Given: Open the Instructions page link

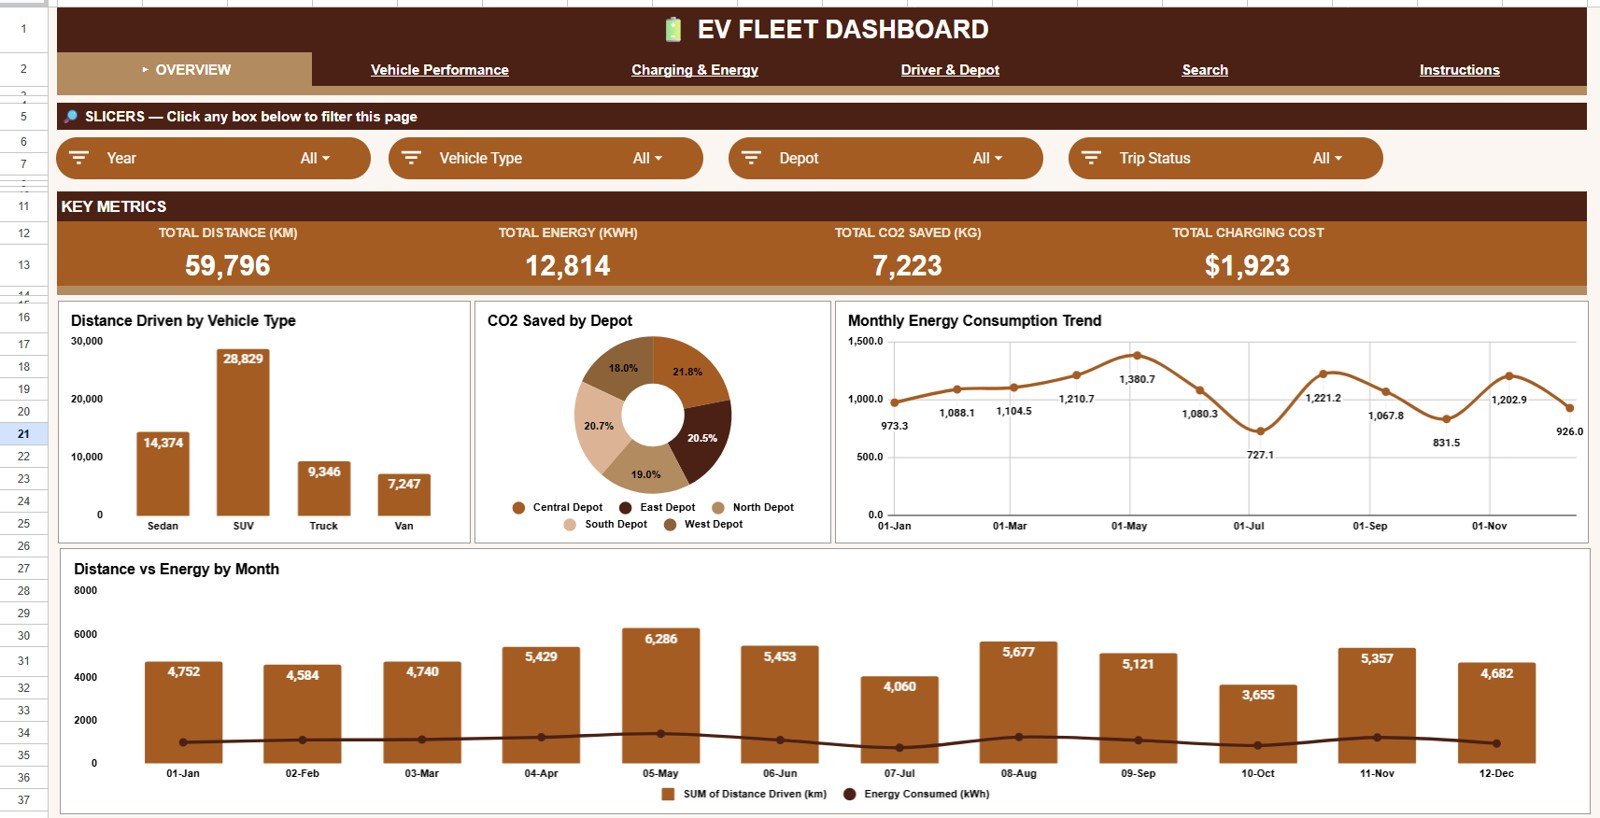Looking at the screenshot, I should [1459, 70].
